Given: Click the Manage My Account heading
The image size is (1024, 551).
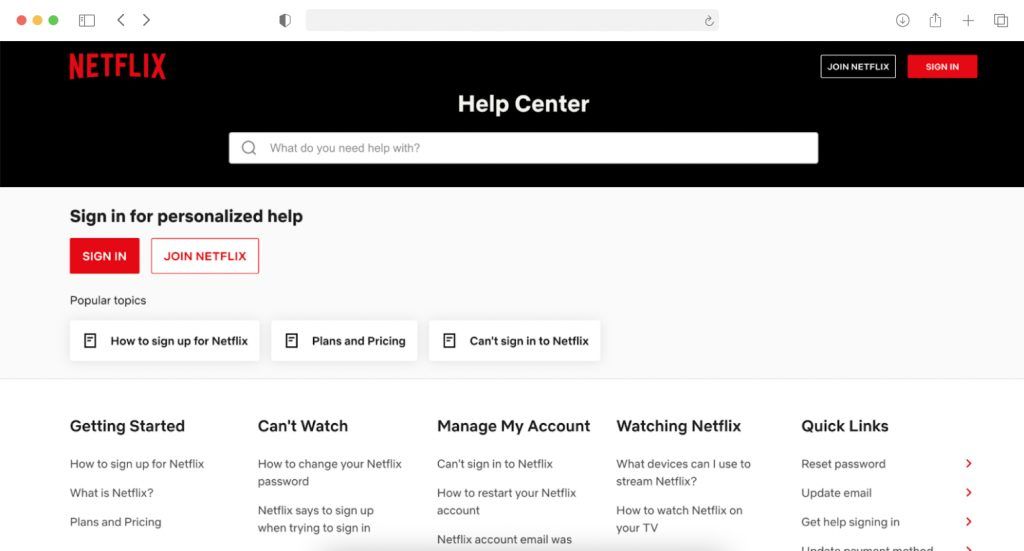Looking at the screenshot, I should [x=513, y=426].
